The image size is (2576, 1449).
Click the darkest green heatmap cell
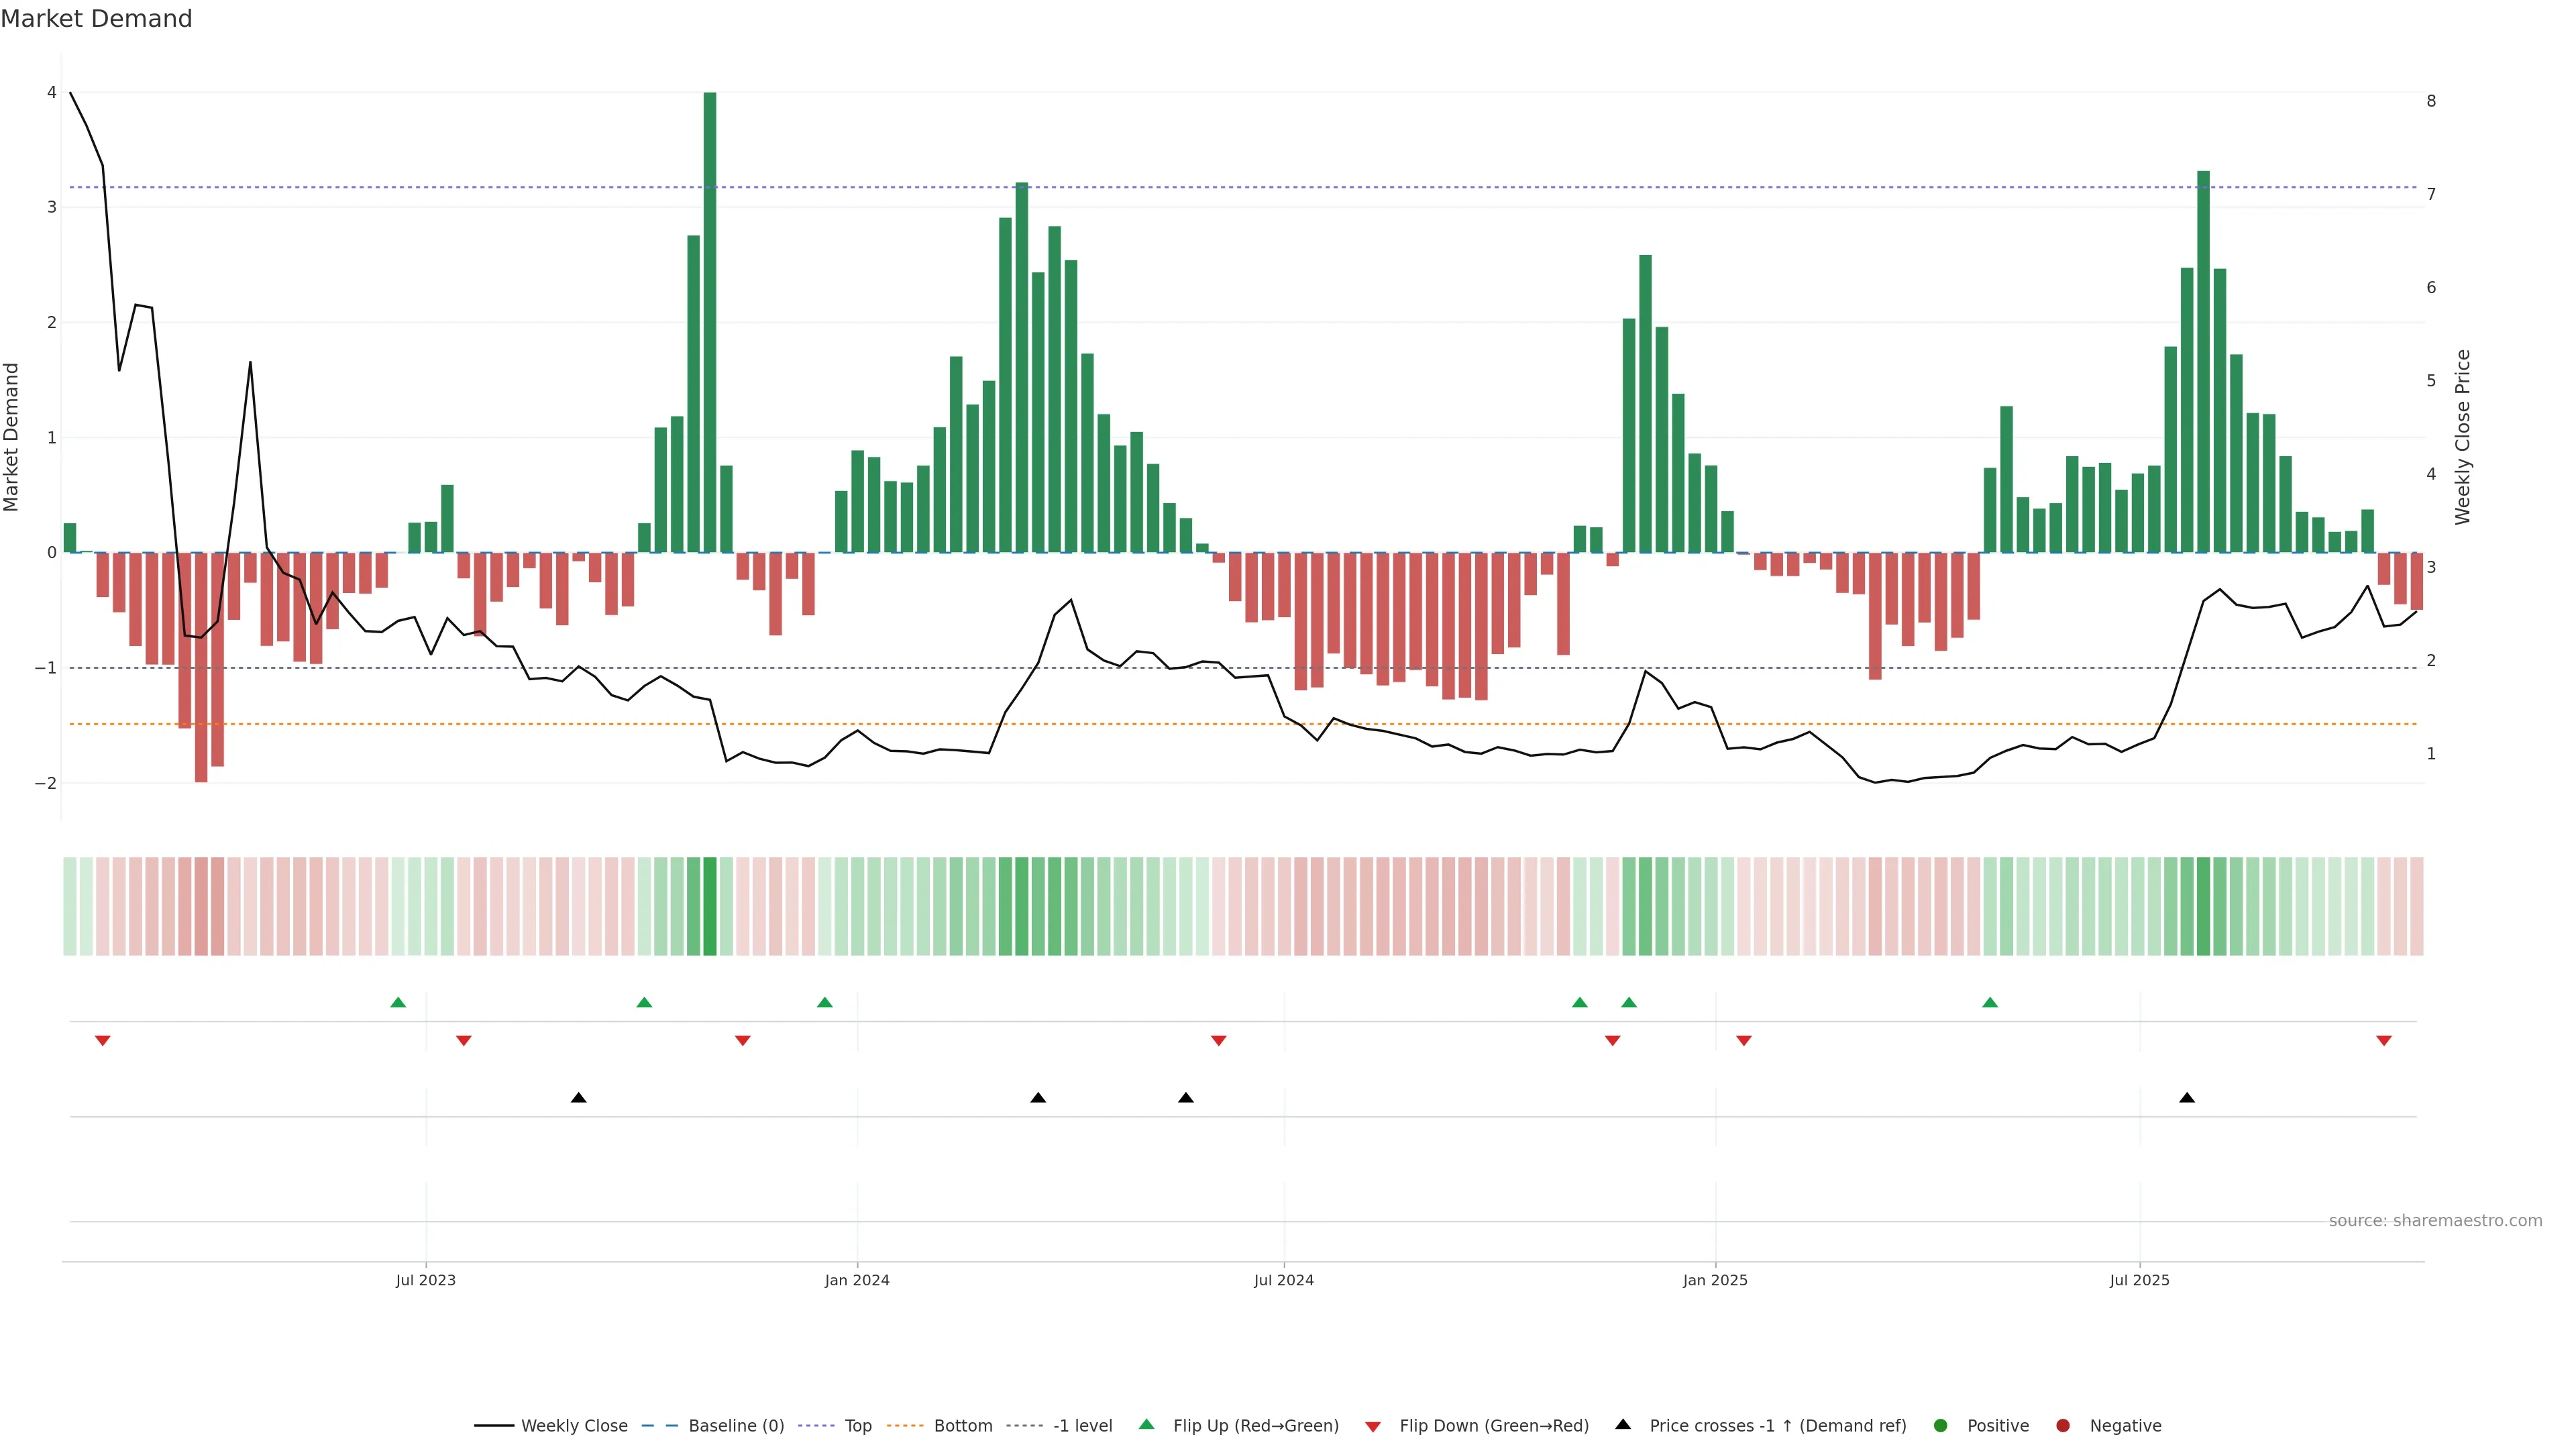tap(710, 906)
